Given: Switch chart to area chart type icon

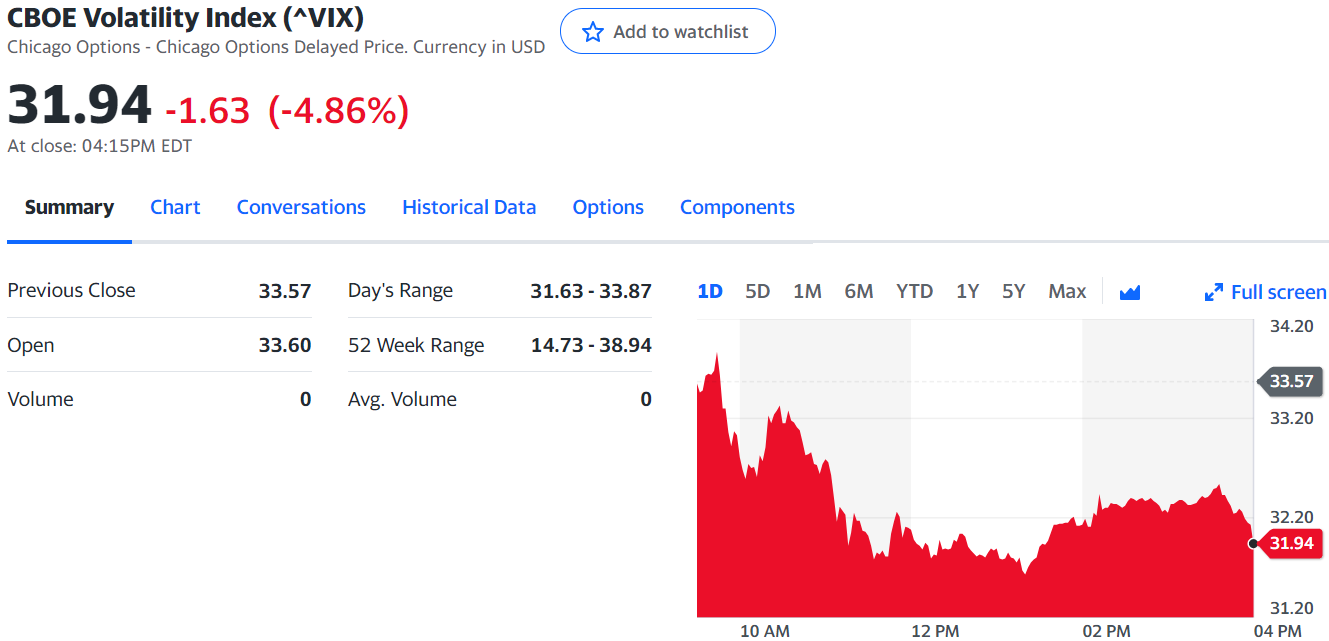Looking at the screenshot, I should pyautogui.click(x=1130, y=292).
